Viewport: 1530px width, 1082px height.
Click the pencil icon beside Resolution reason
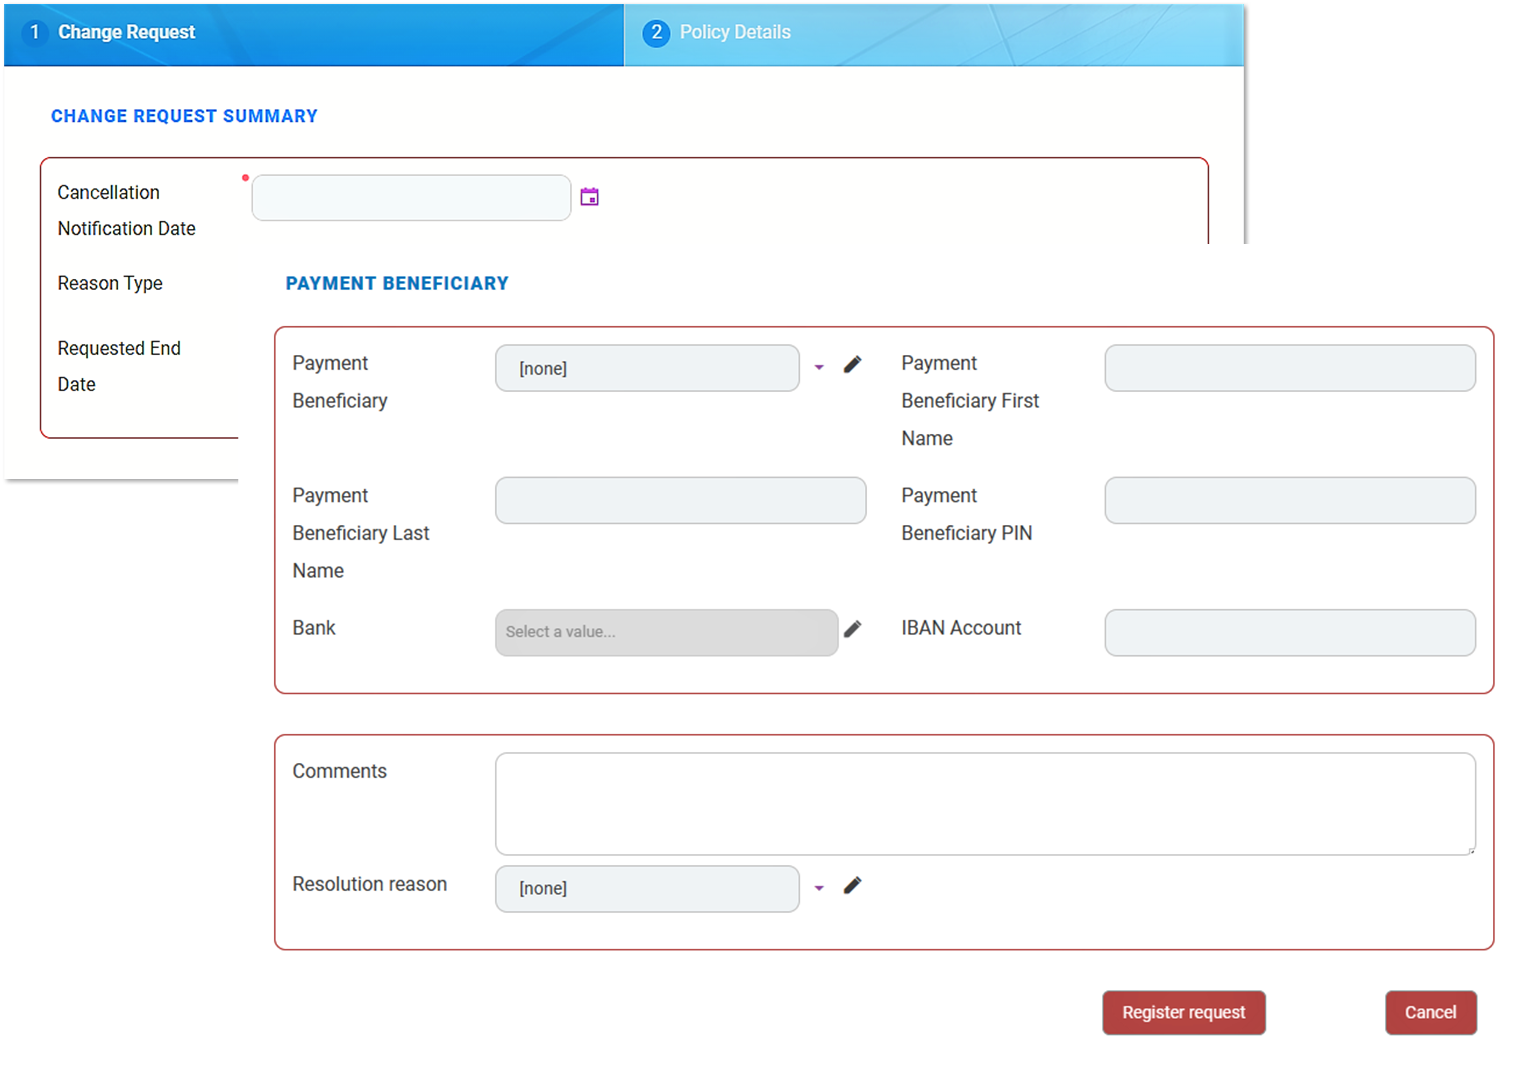tap(852, 886)
